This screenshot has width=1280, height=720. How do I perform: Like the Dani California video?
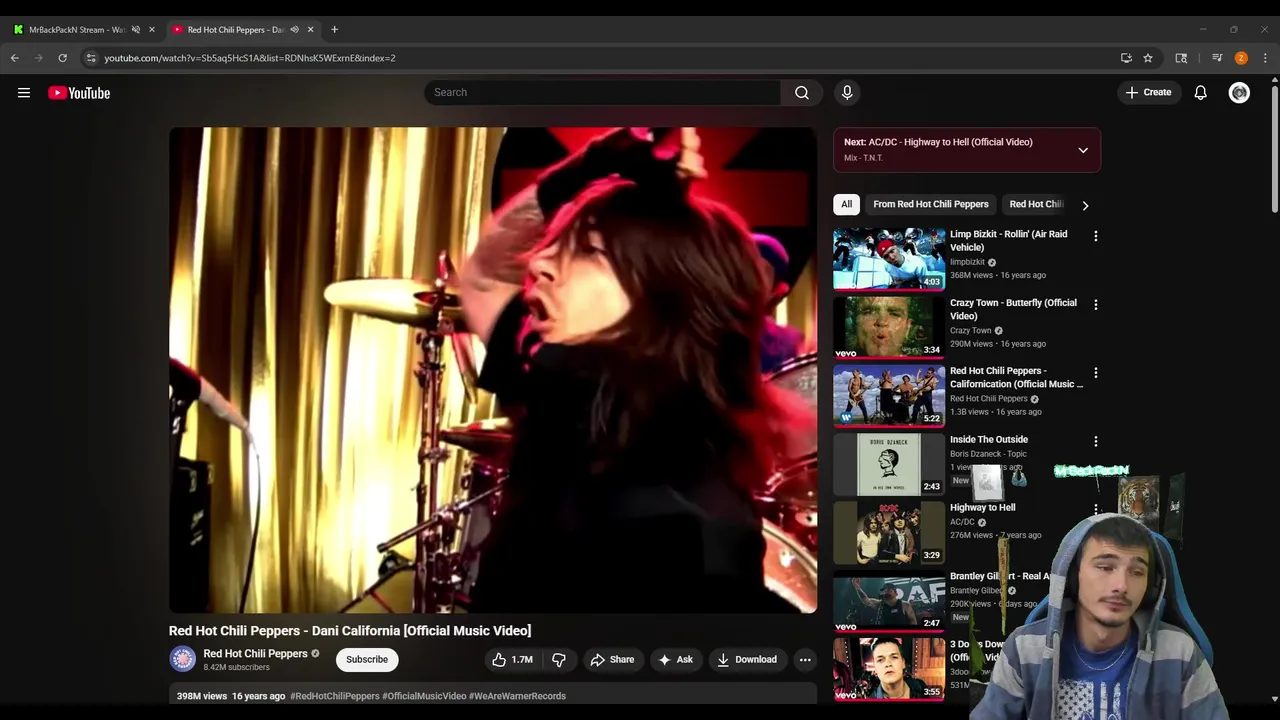pos(512,660)
